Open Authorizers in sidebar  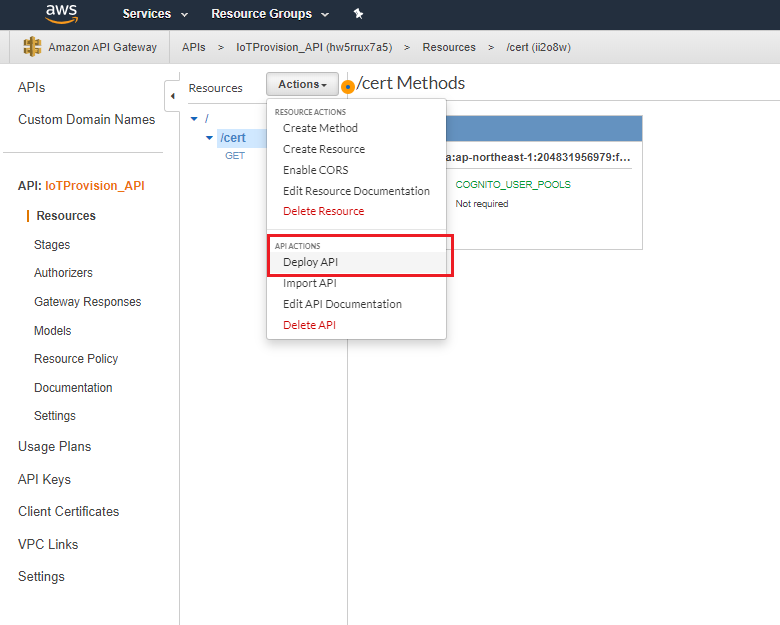coord(63,273)
